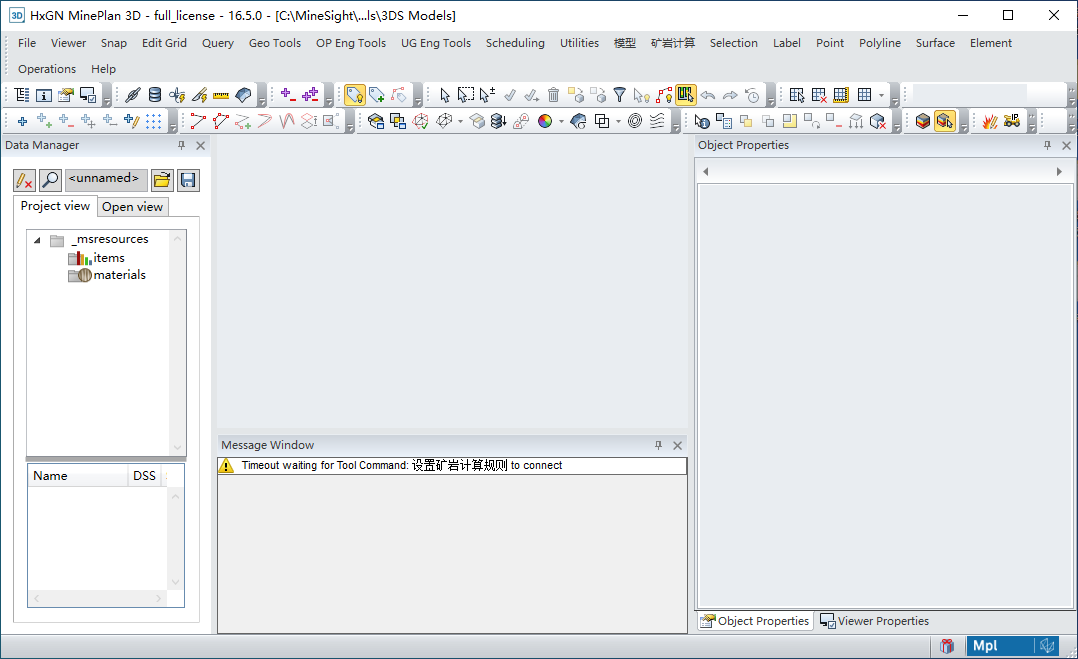Click the red open polyline icon

click(x=198, y=122)
